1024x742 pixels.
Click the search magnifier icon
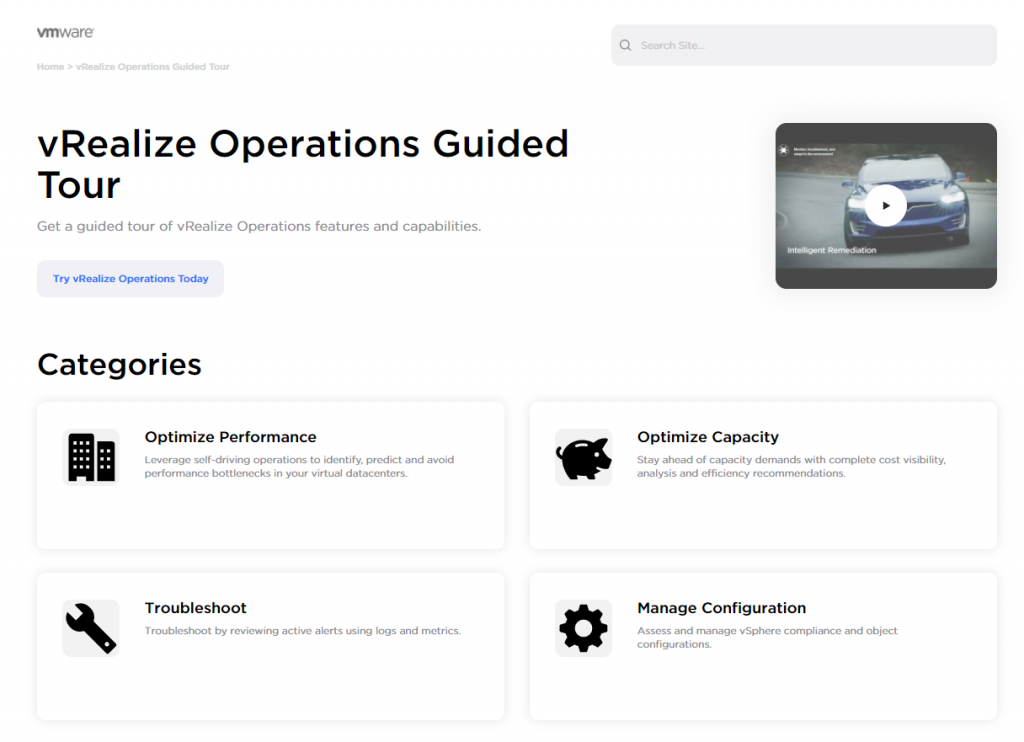626,45
